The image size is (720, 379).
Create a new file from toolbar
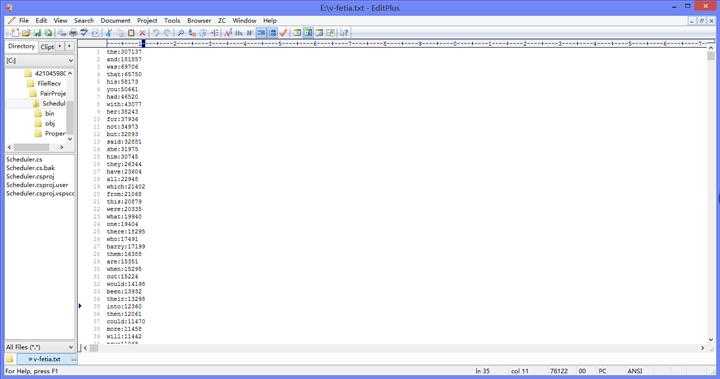[x=15, y=33]
